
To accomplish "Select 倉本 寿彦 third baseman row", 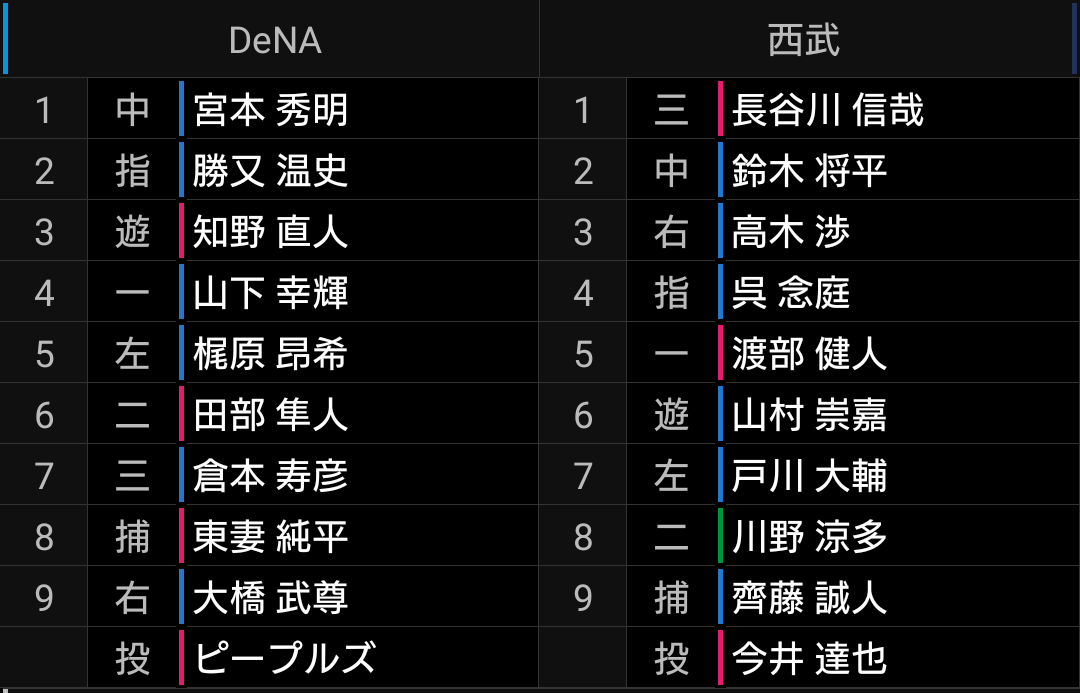I will tap(270, 475).
